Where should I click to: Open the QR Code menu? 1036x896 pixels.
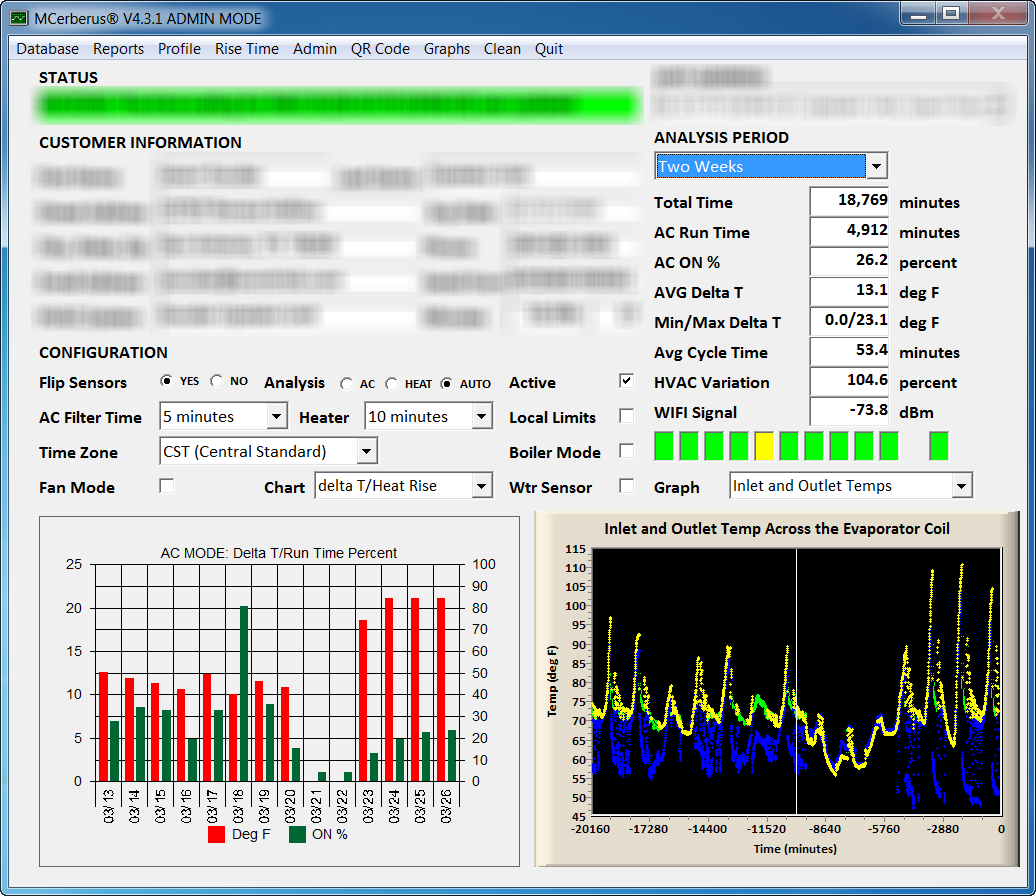[380, 49]
